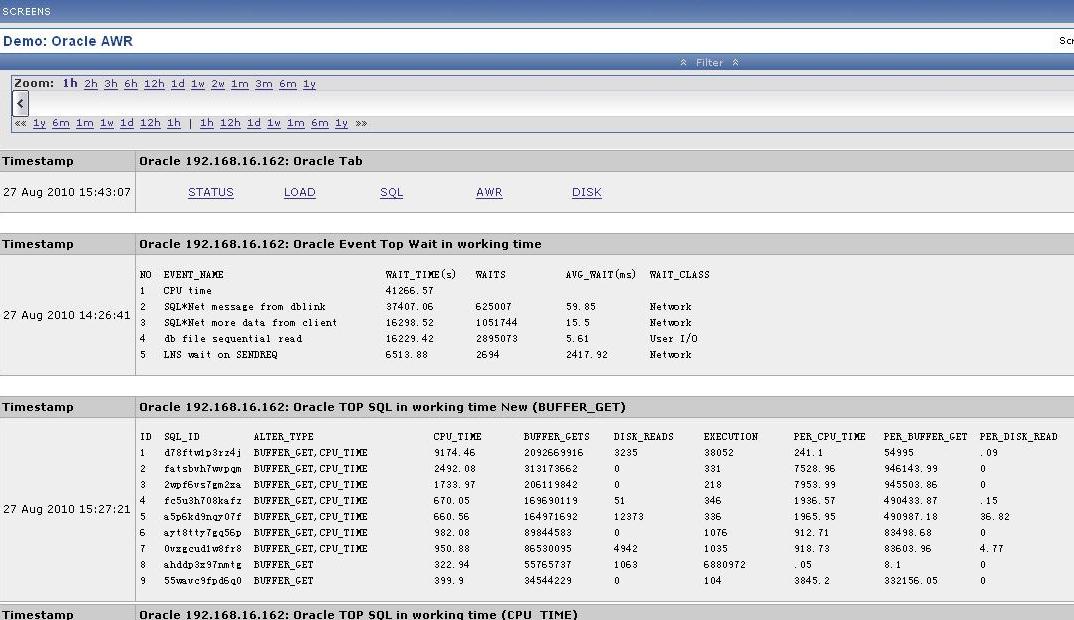
Task: Open the SQL Oracle tab
Action: point(391,193)
